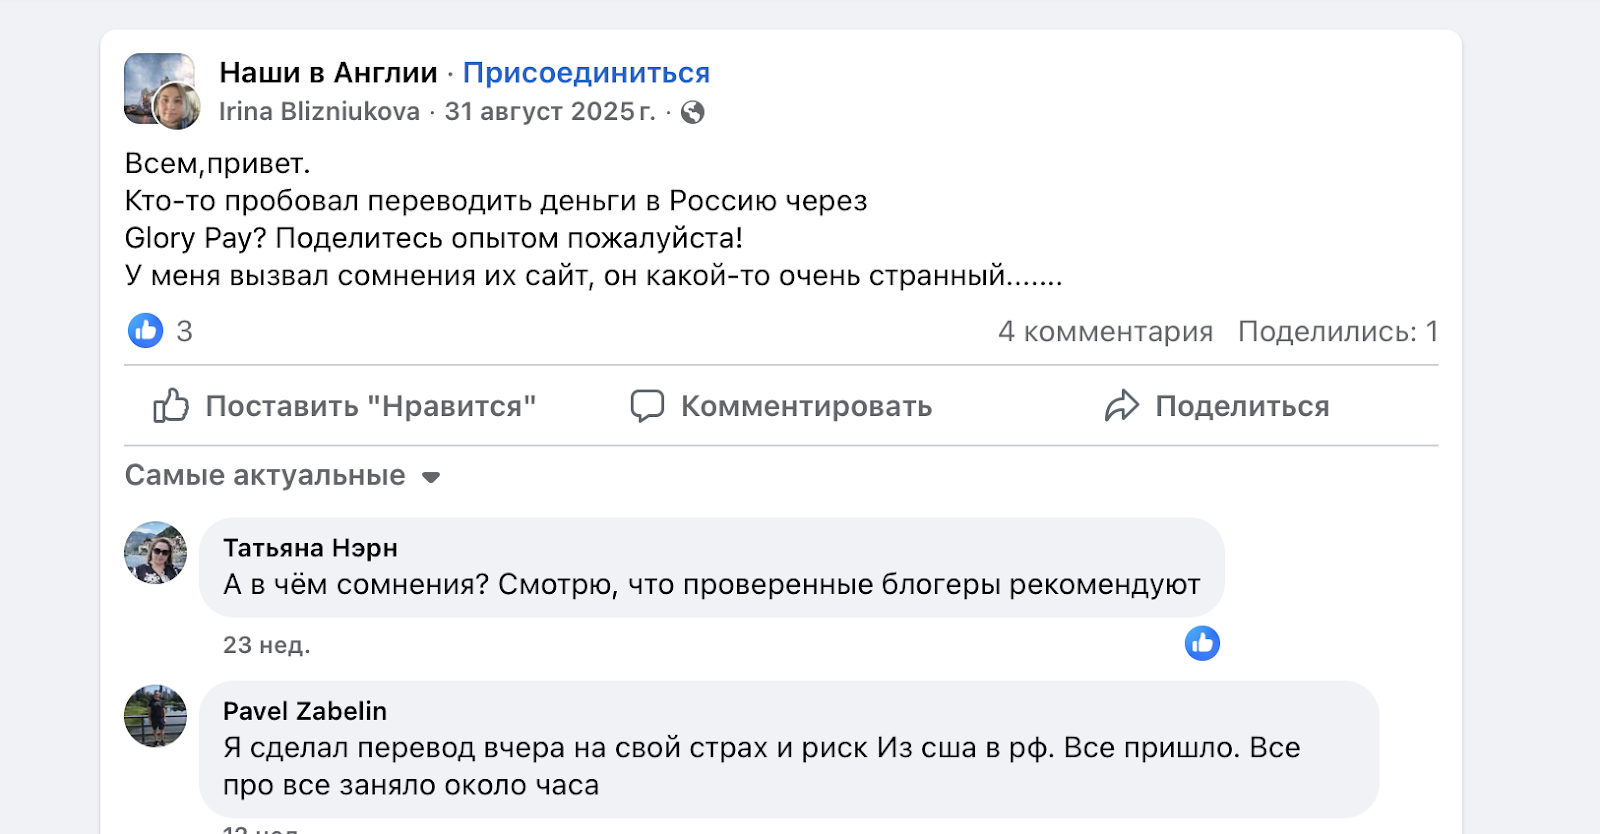Open Irina Blizniukova's profile link
Image resolution: width=1600 pixels, height=834 pixels.
(319, 112)
